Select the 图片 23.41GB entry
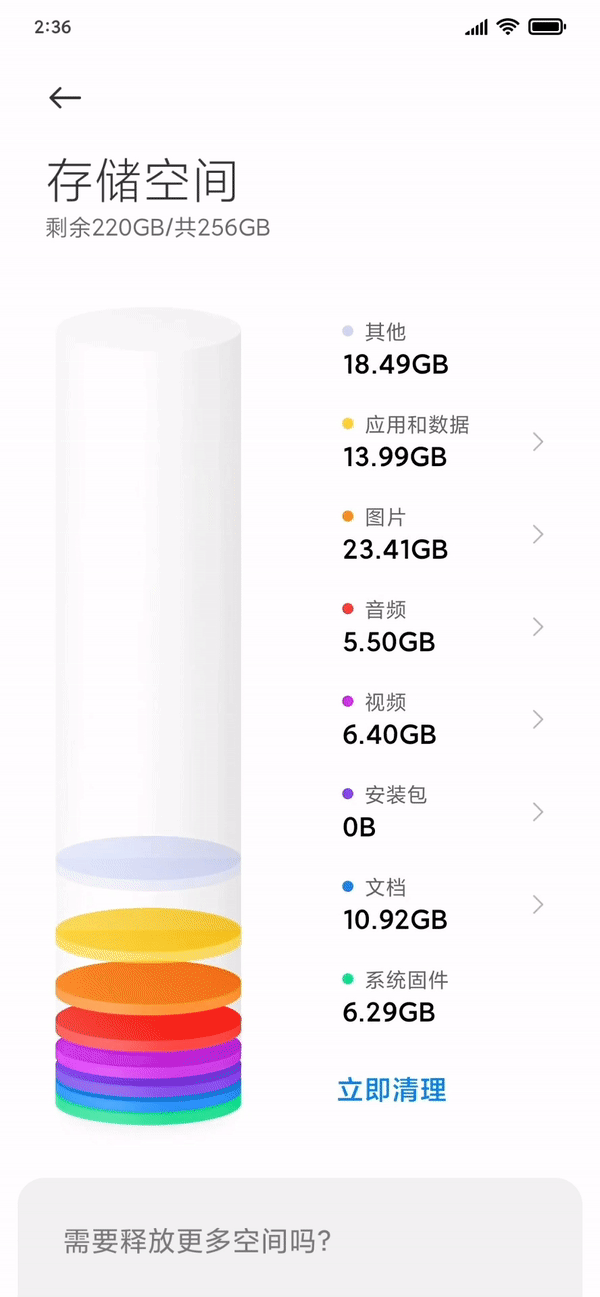 tap(444, 534)
